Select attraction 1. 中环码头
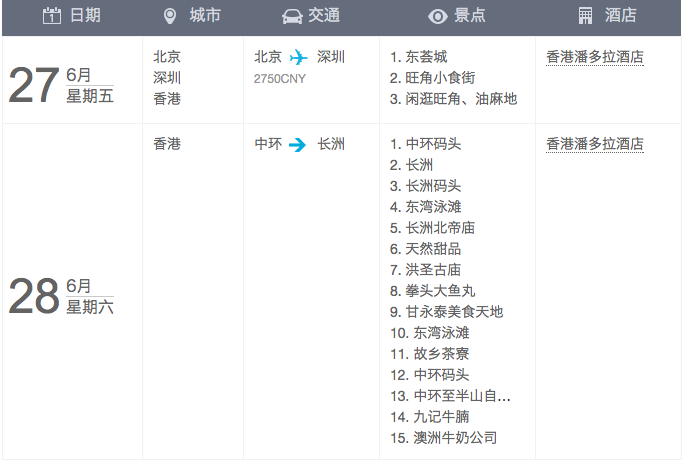The height and width of the screenshot is (460, 682). [425, 144]
